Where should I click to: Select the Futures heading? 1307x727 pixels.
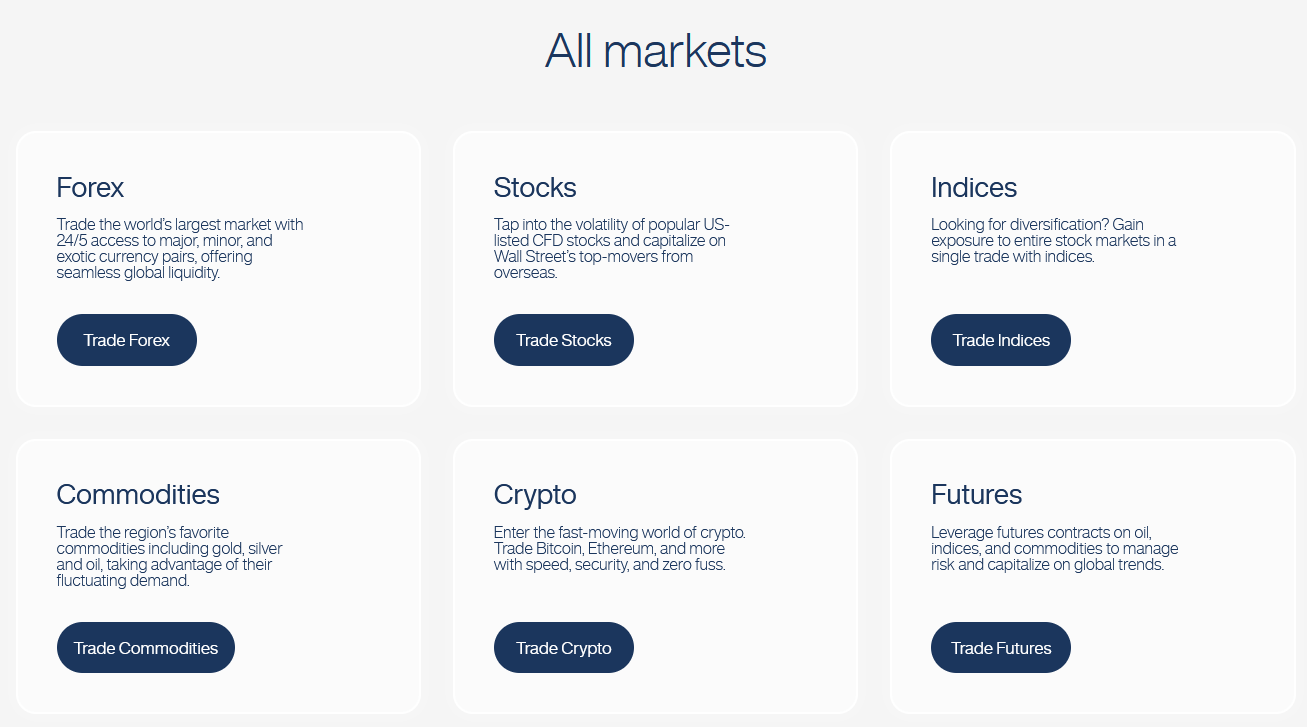point(976,495)
